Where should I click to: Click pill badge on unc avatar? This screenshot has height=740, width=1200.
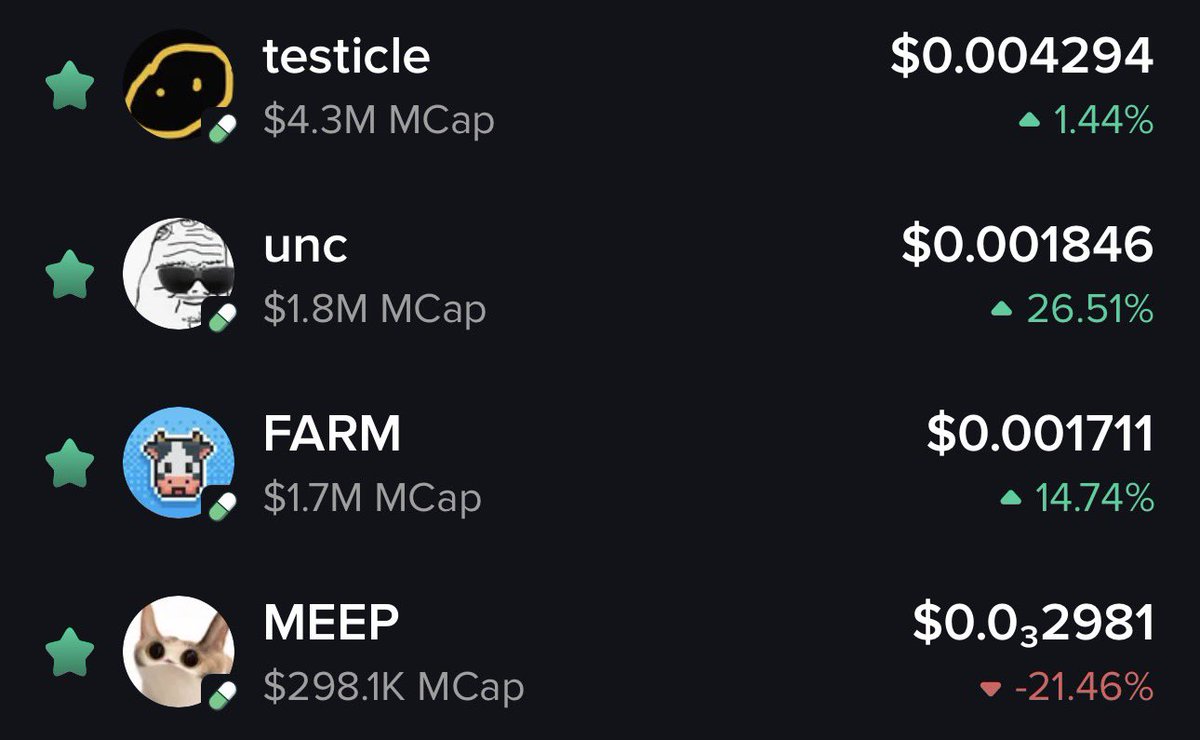pos(222,316)
